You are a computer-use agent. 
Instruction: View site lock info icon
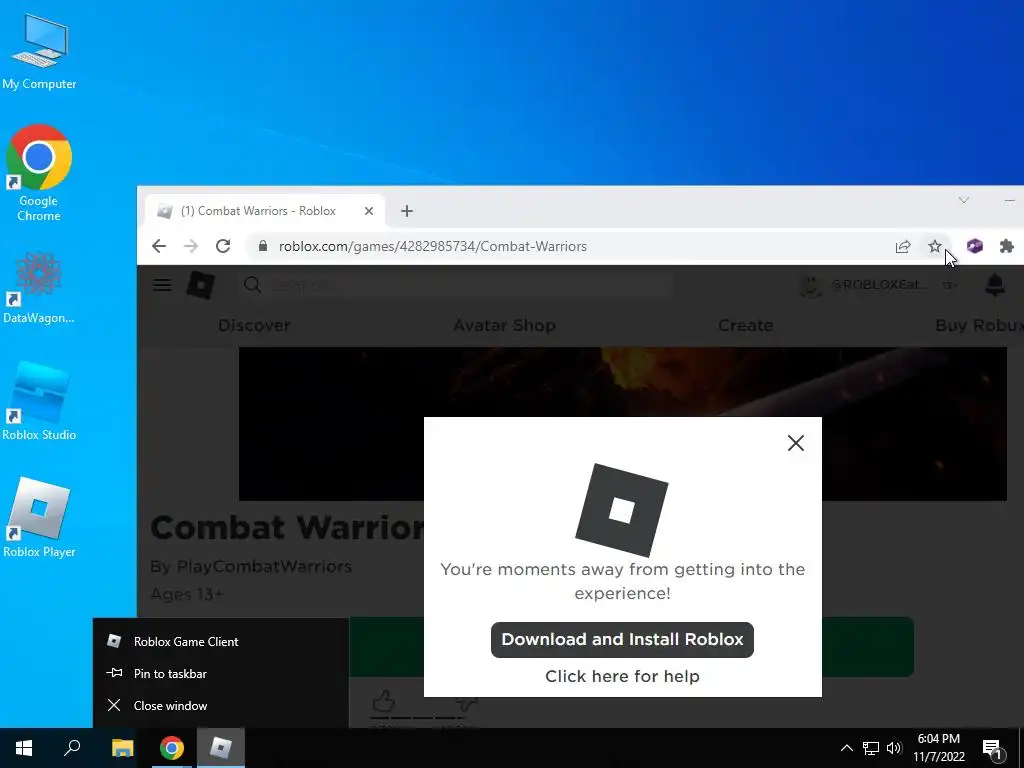(263, 246)
